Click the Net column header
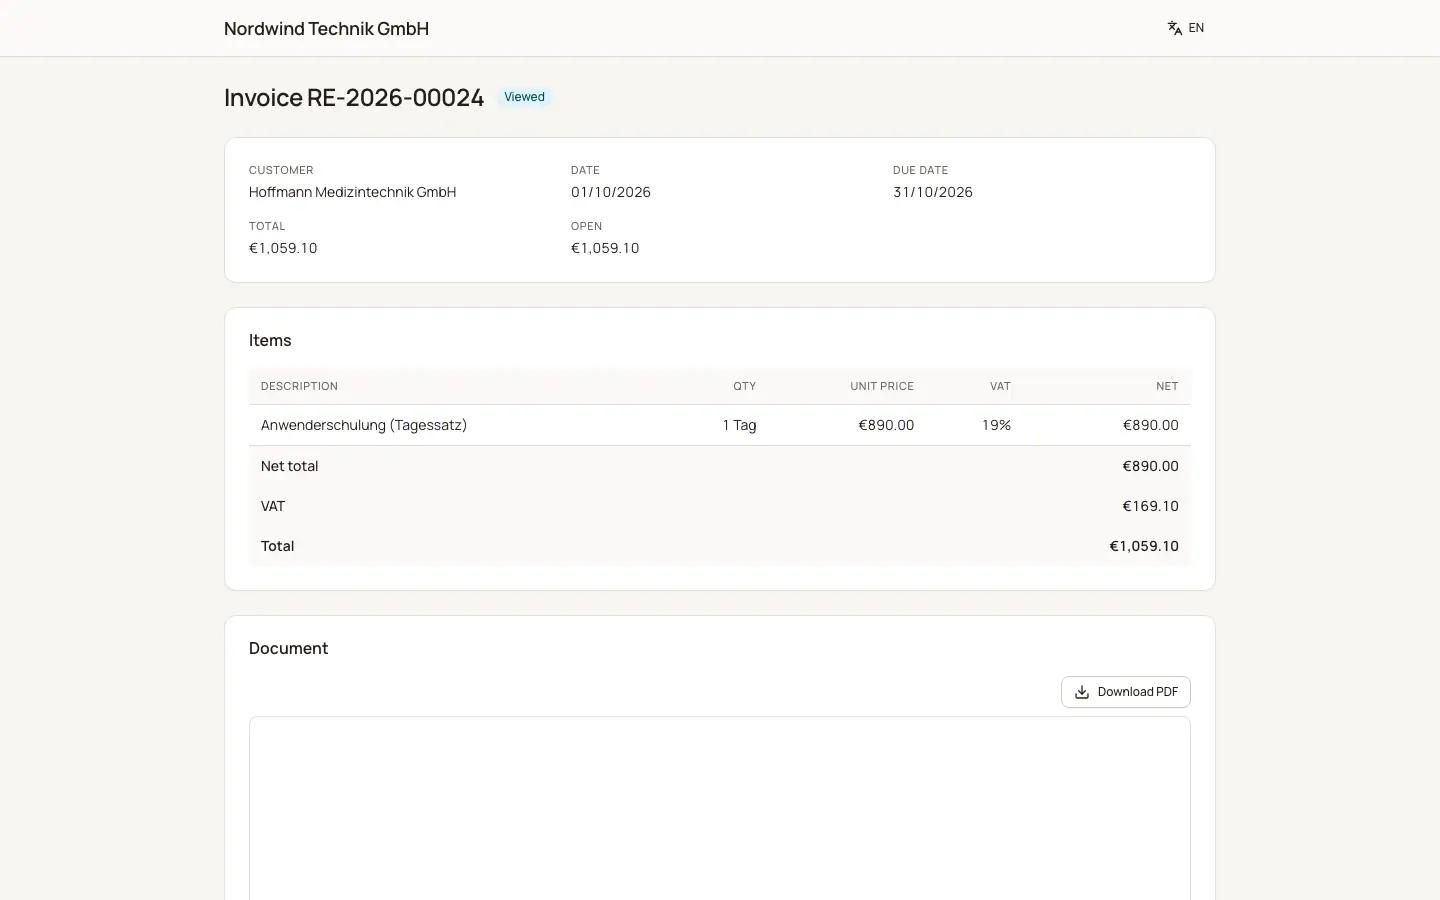 1167,386
